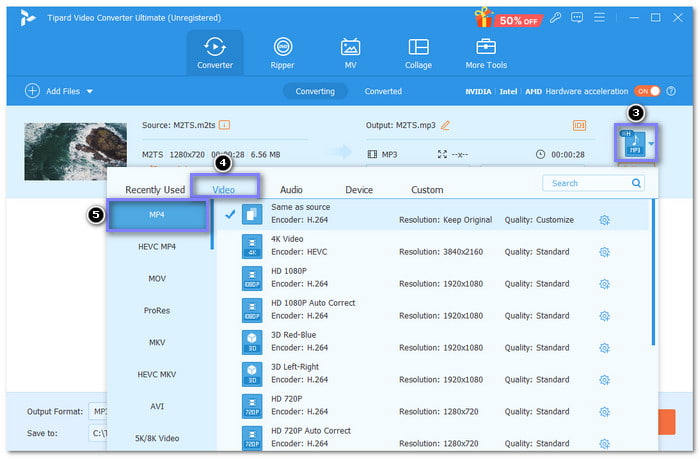Toggle hardware acceleration ON switch

pos(647,91)
